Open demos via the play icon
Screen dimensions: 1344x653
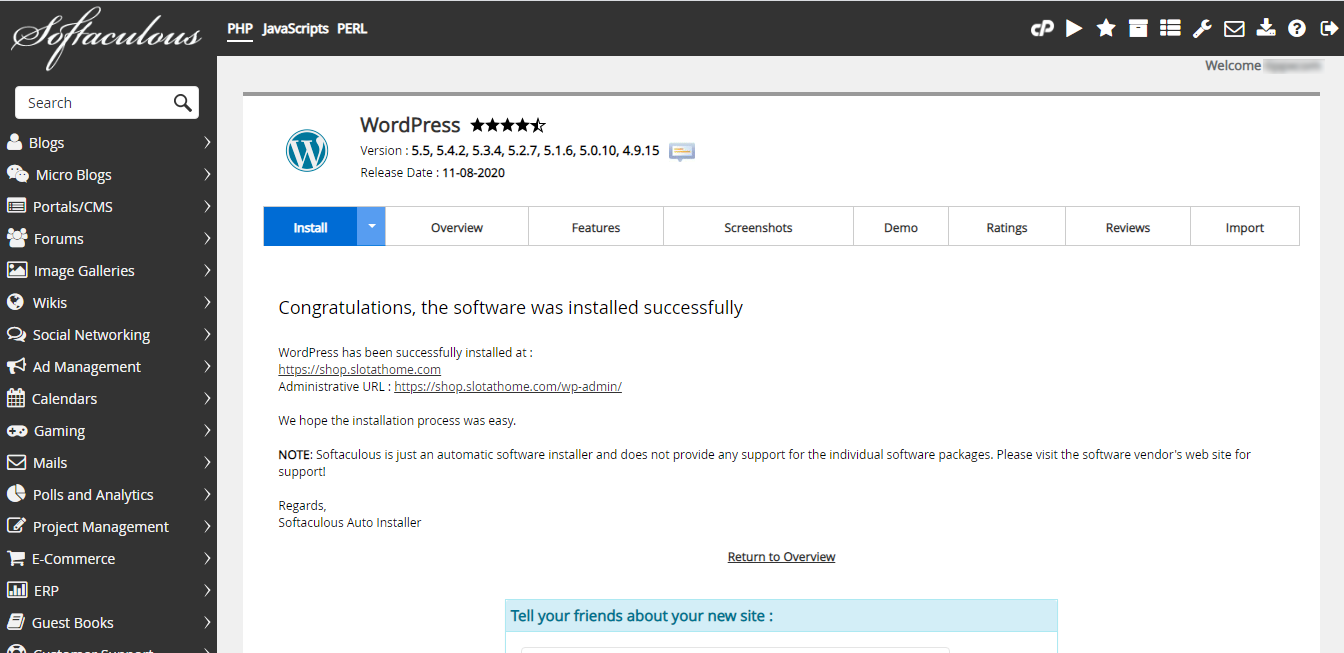tap(1074, 28)
